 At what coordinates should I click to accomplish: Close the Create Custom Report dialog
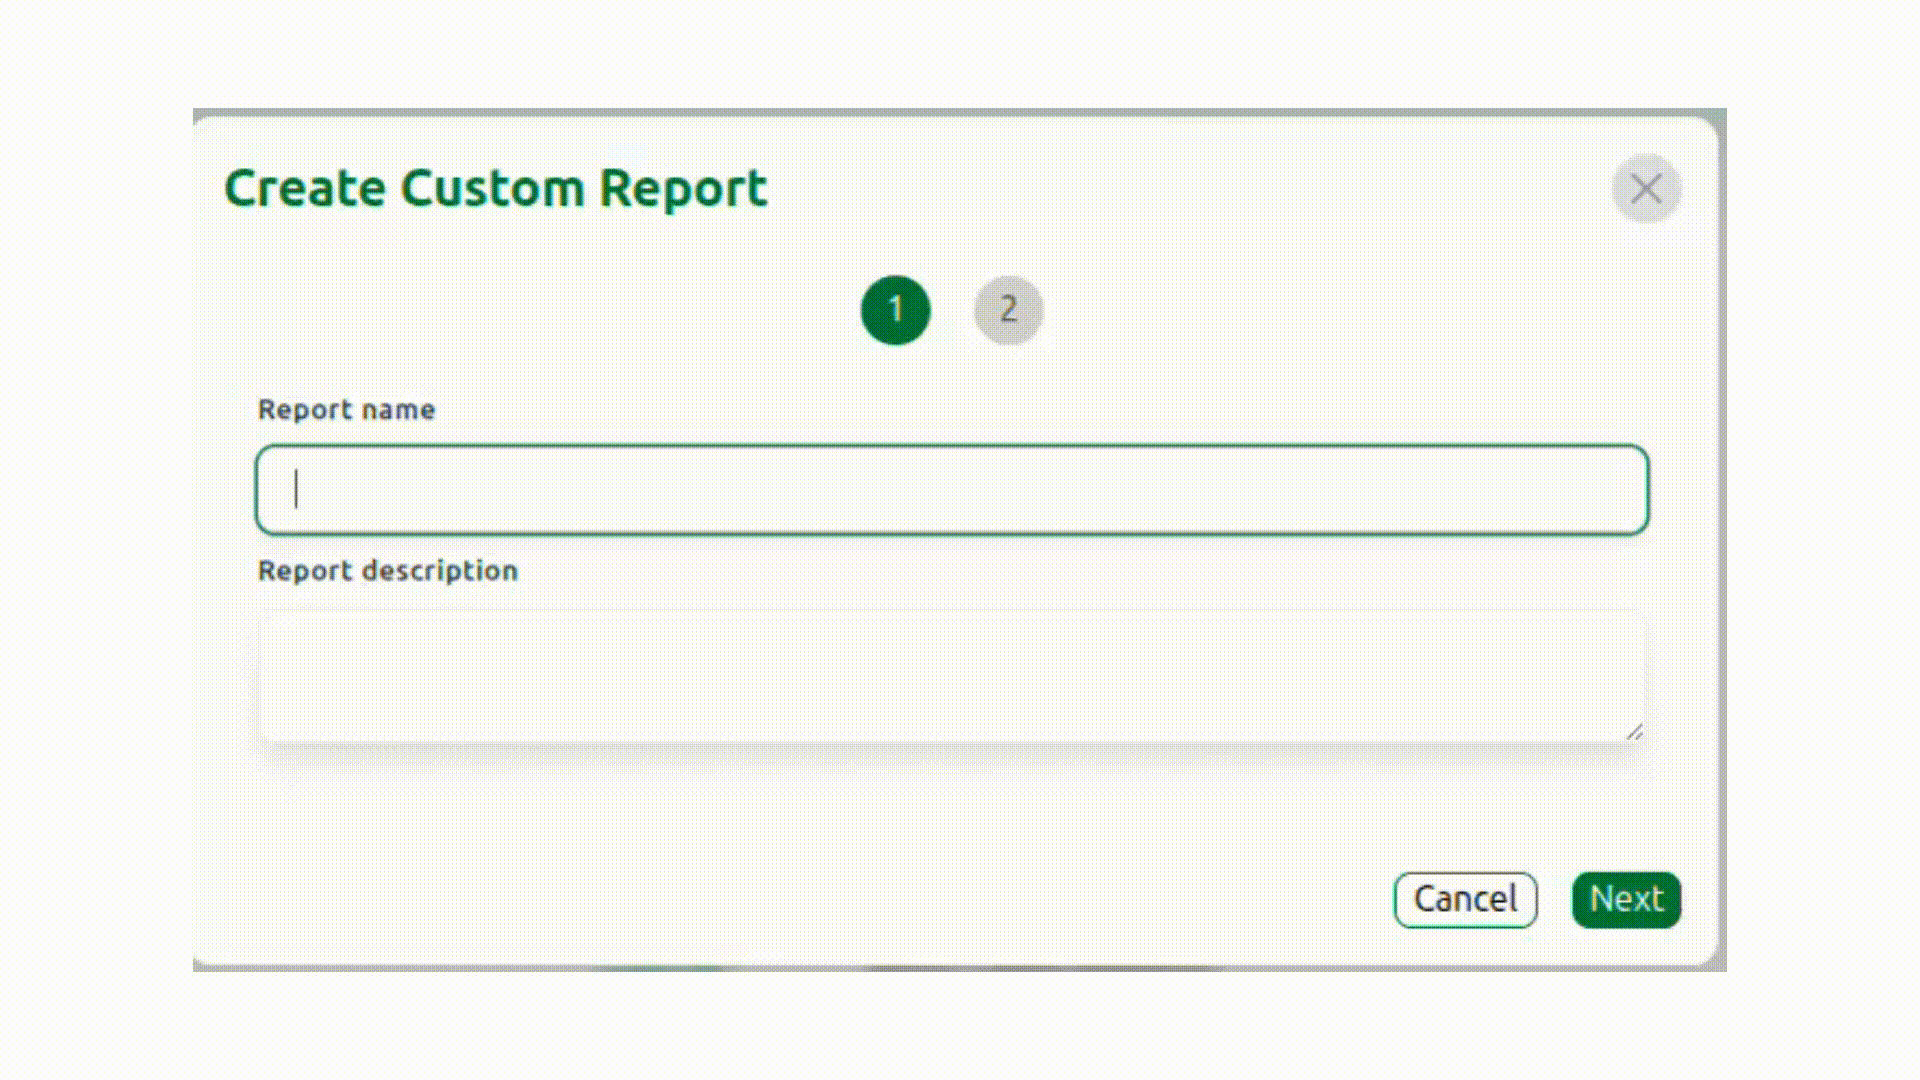(1646, 189)
